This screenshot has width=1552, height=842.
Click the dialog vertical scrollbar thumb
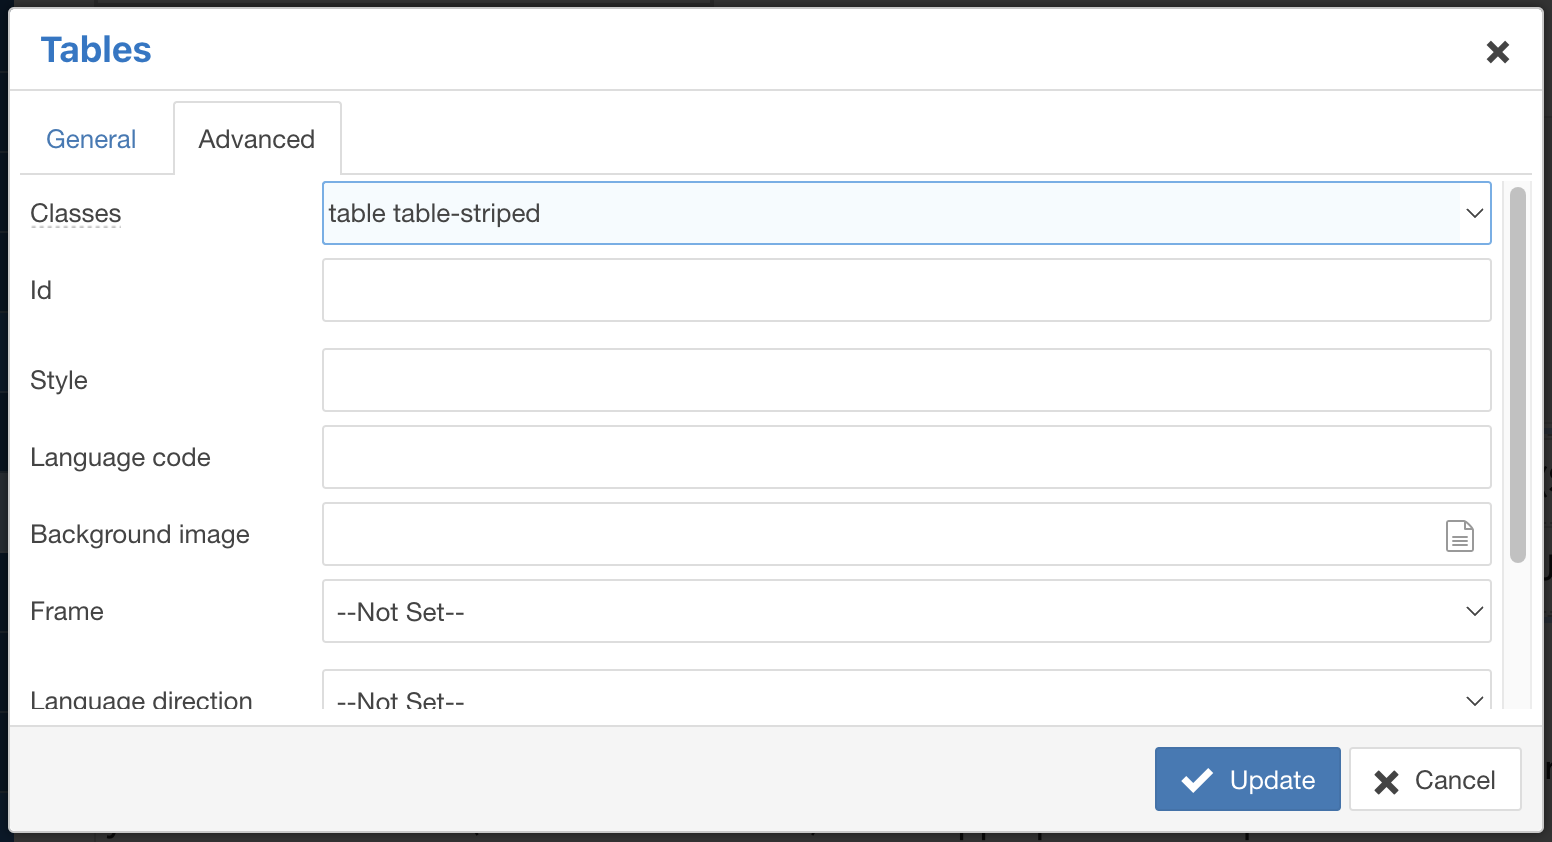pos(1518,375)
